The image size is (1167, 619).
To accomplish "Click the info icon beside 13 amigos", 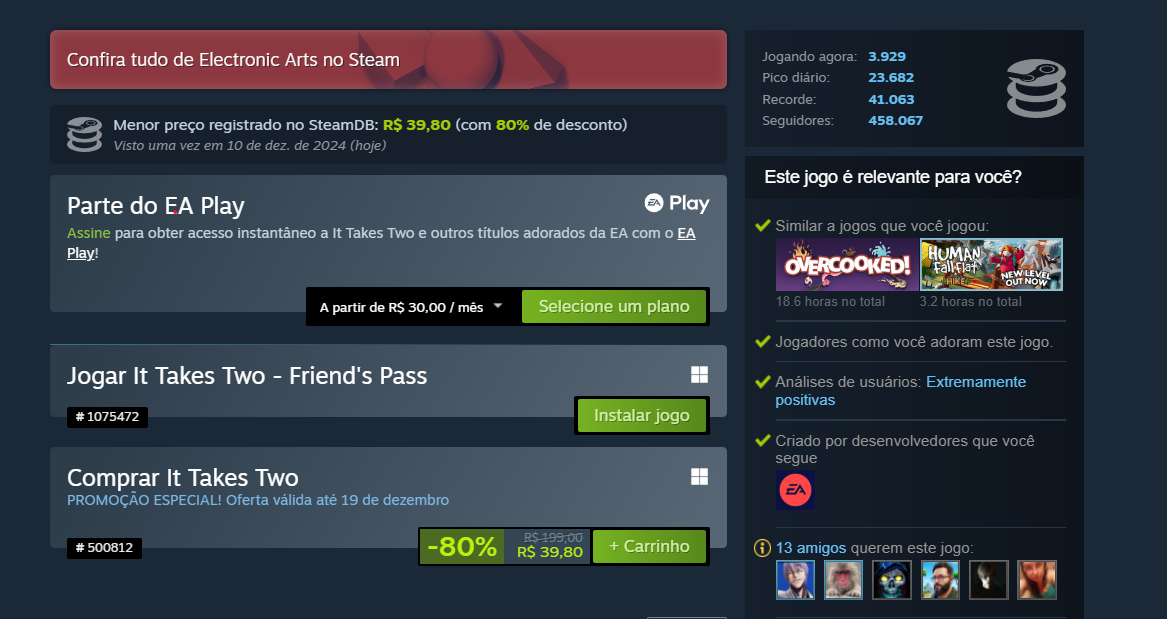I will coord(762,548).
